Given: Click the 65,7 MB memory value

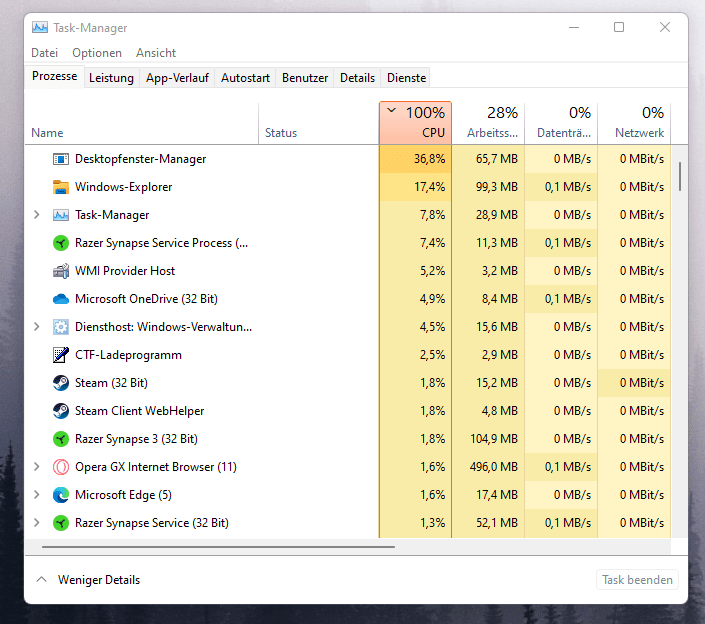Looking at the screenshot, I should [x=497, y=159].
